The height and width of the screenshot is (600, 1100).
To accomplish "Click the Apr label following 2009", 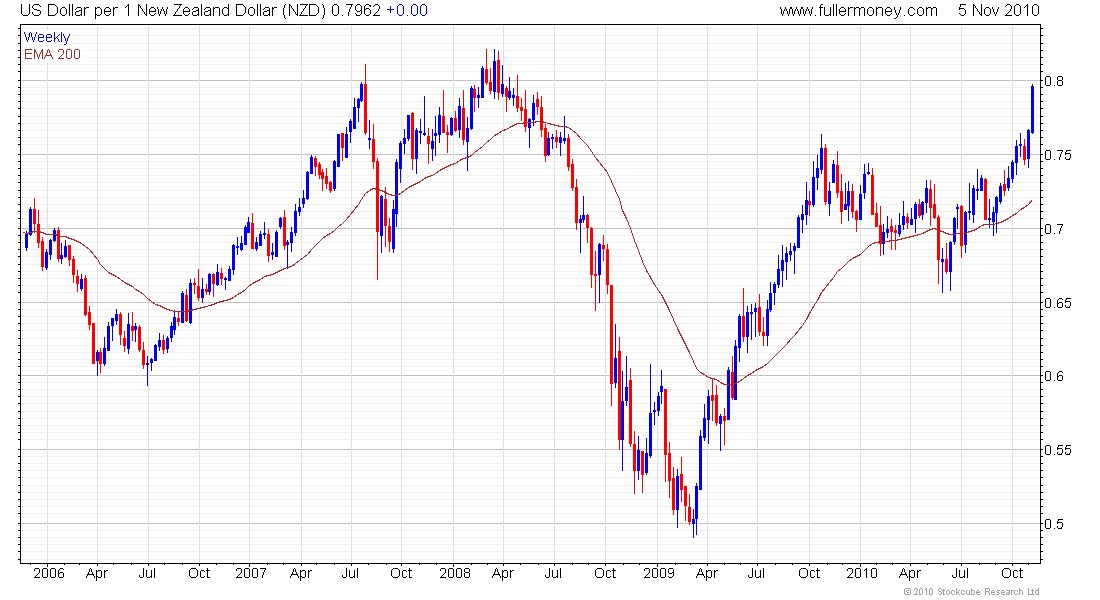I will tap(706, 574).
